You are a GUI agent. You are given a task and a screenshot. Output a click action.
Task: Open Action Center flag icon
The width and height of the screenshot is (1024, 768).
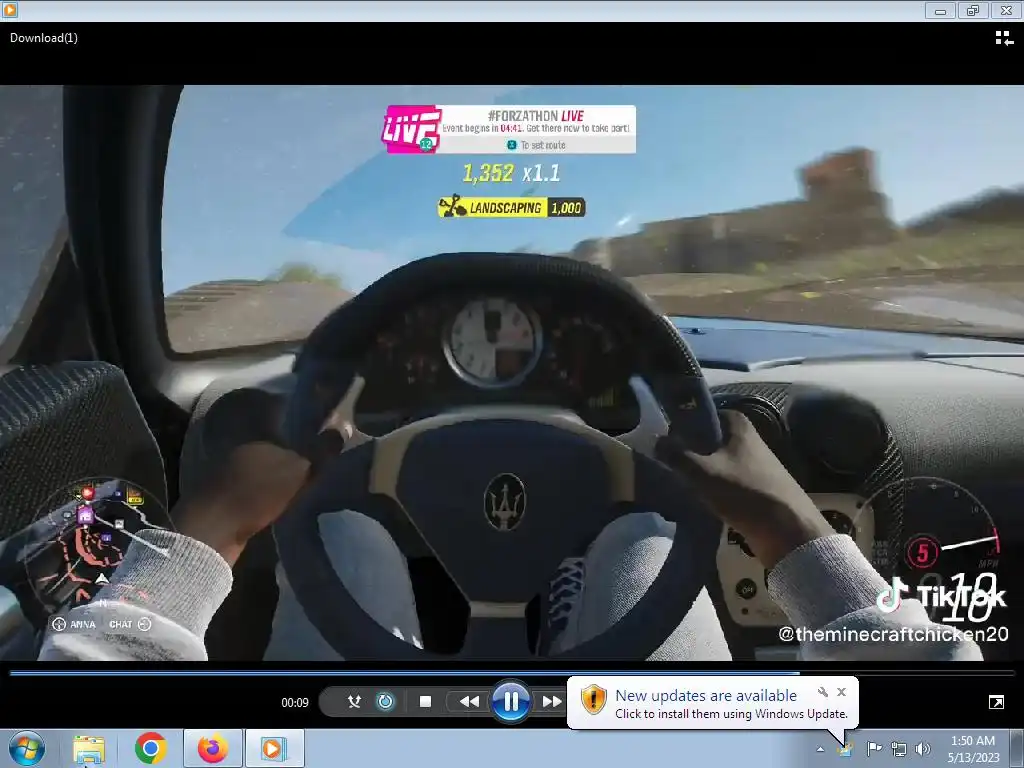874,748
